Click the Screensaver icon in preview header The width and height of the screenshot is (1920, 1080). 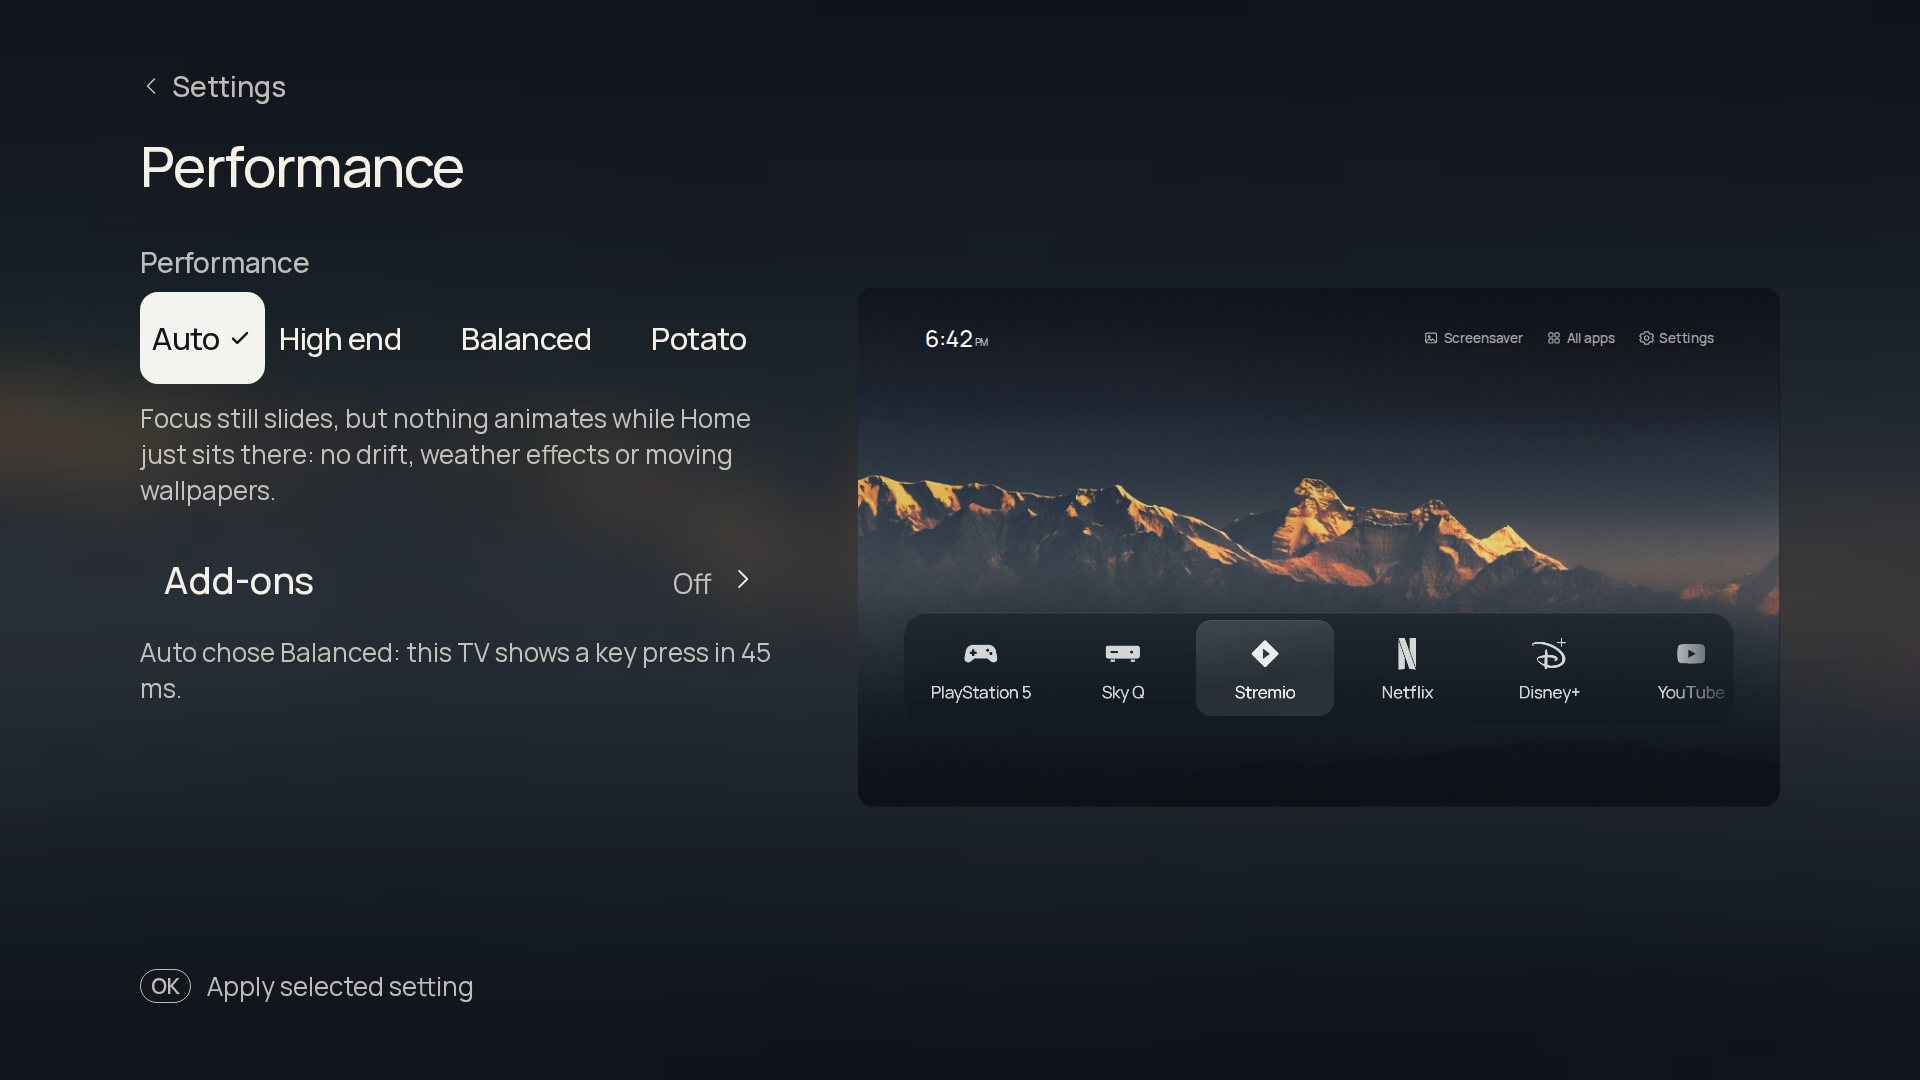tap(1431, 338)
